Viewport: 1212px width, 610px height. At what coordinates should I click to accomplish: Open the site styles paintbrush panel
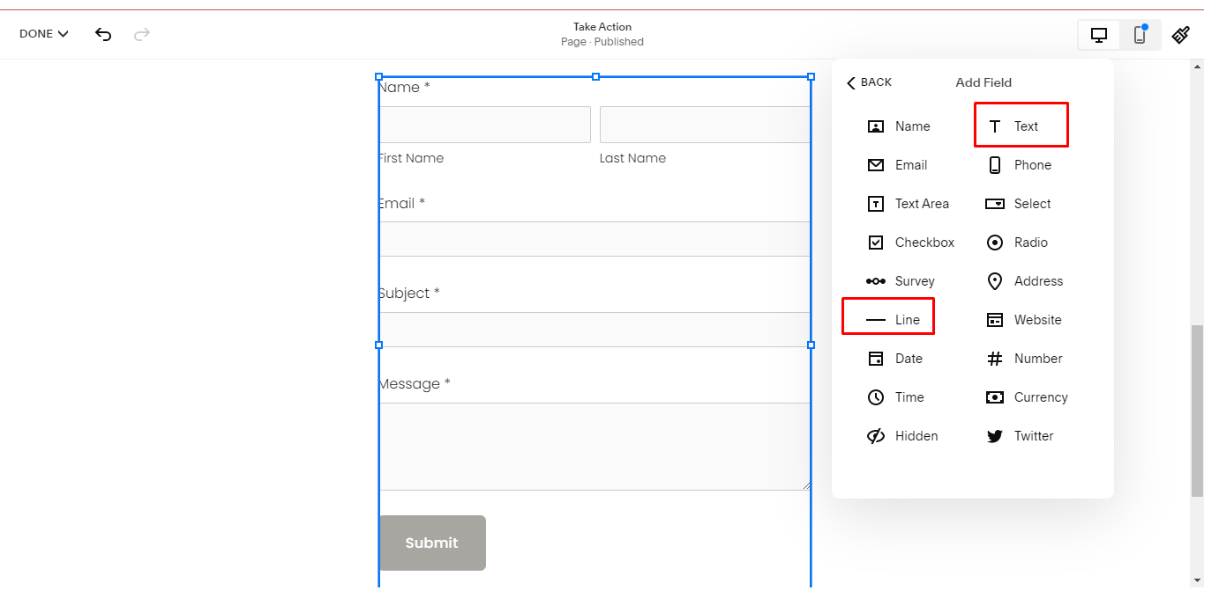click(1180, 33)
